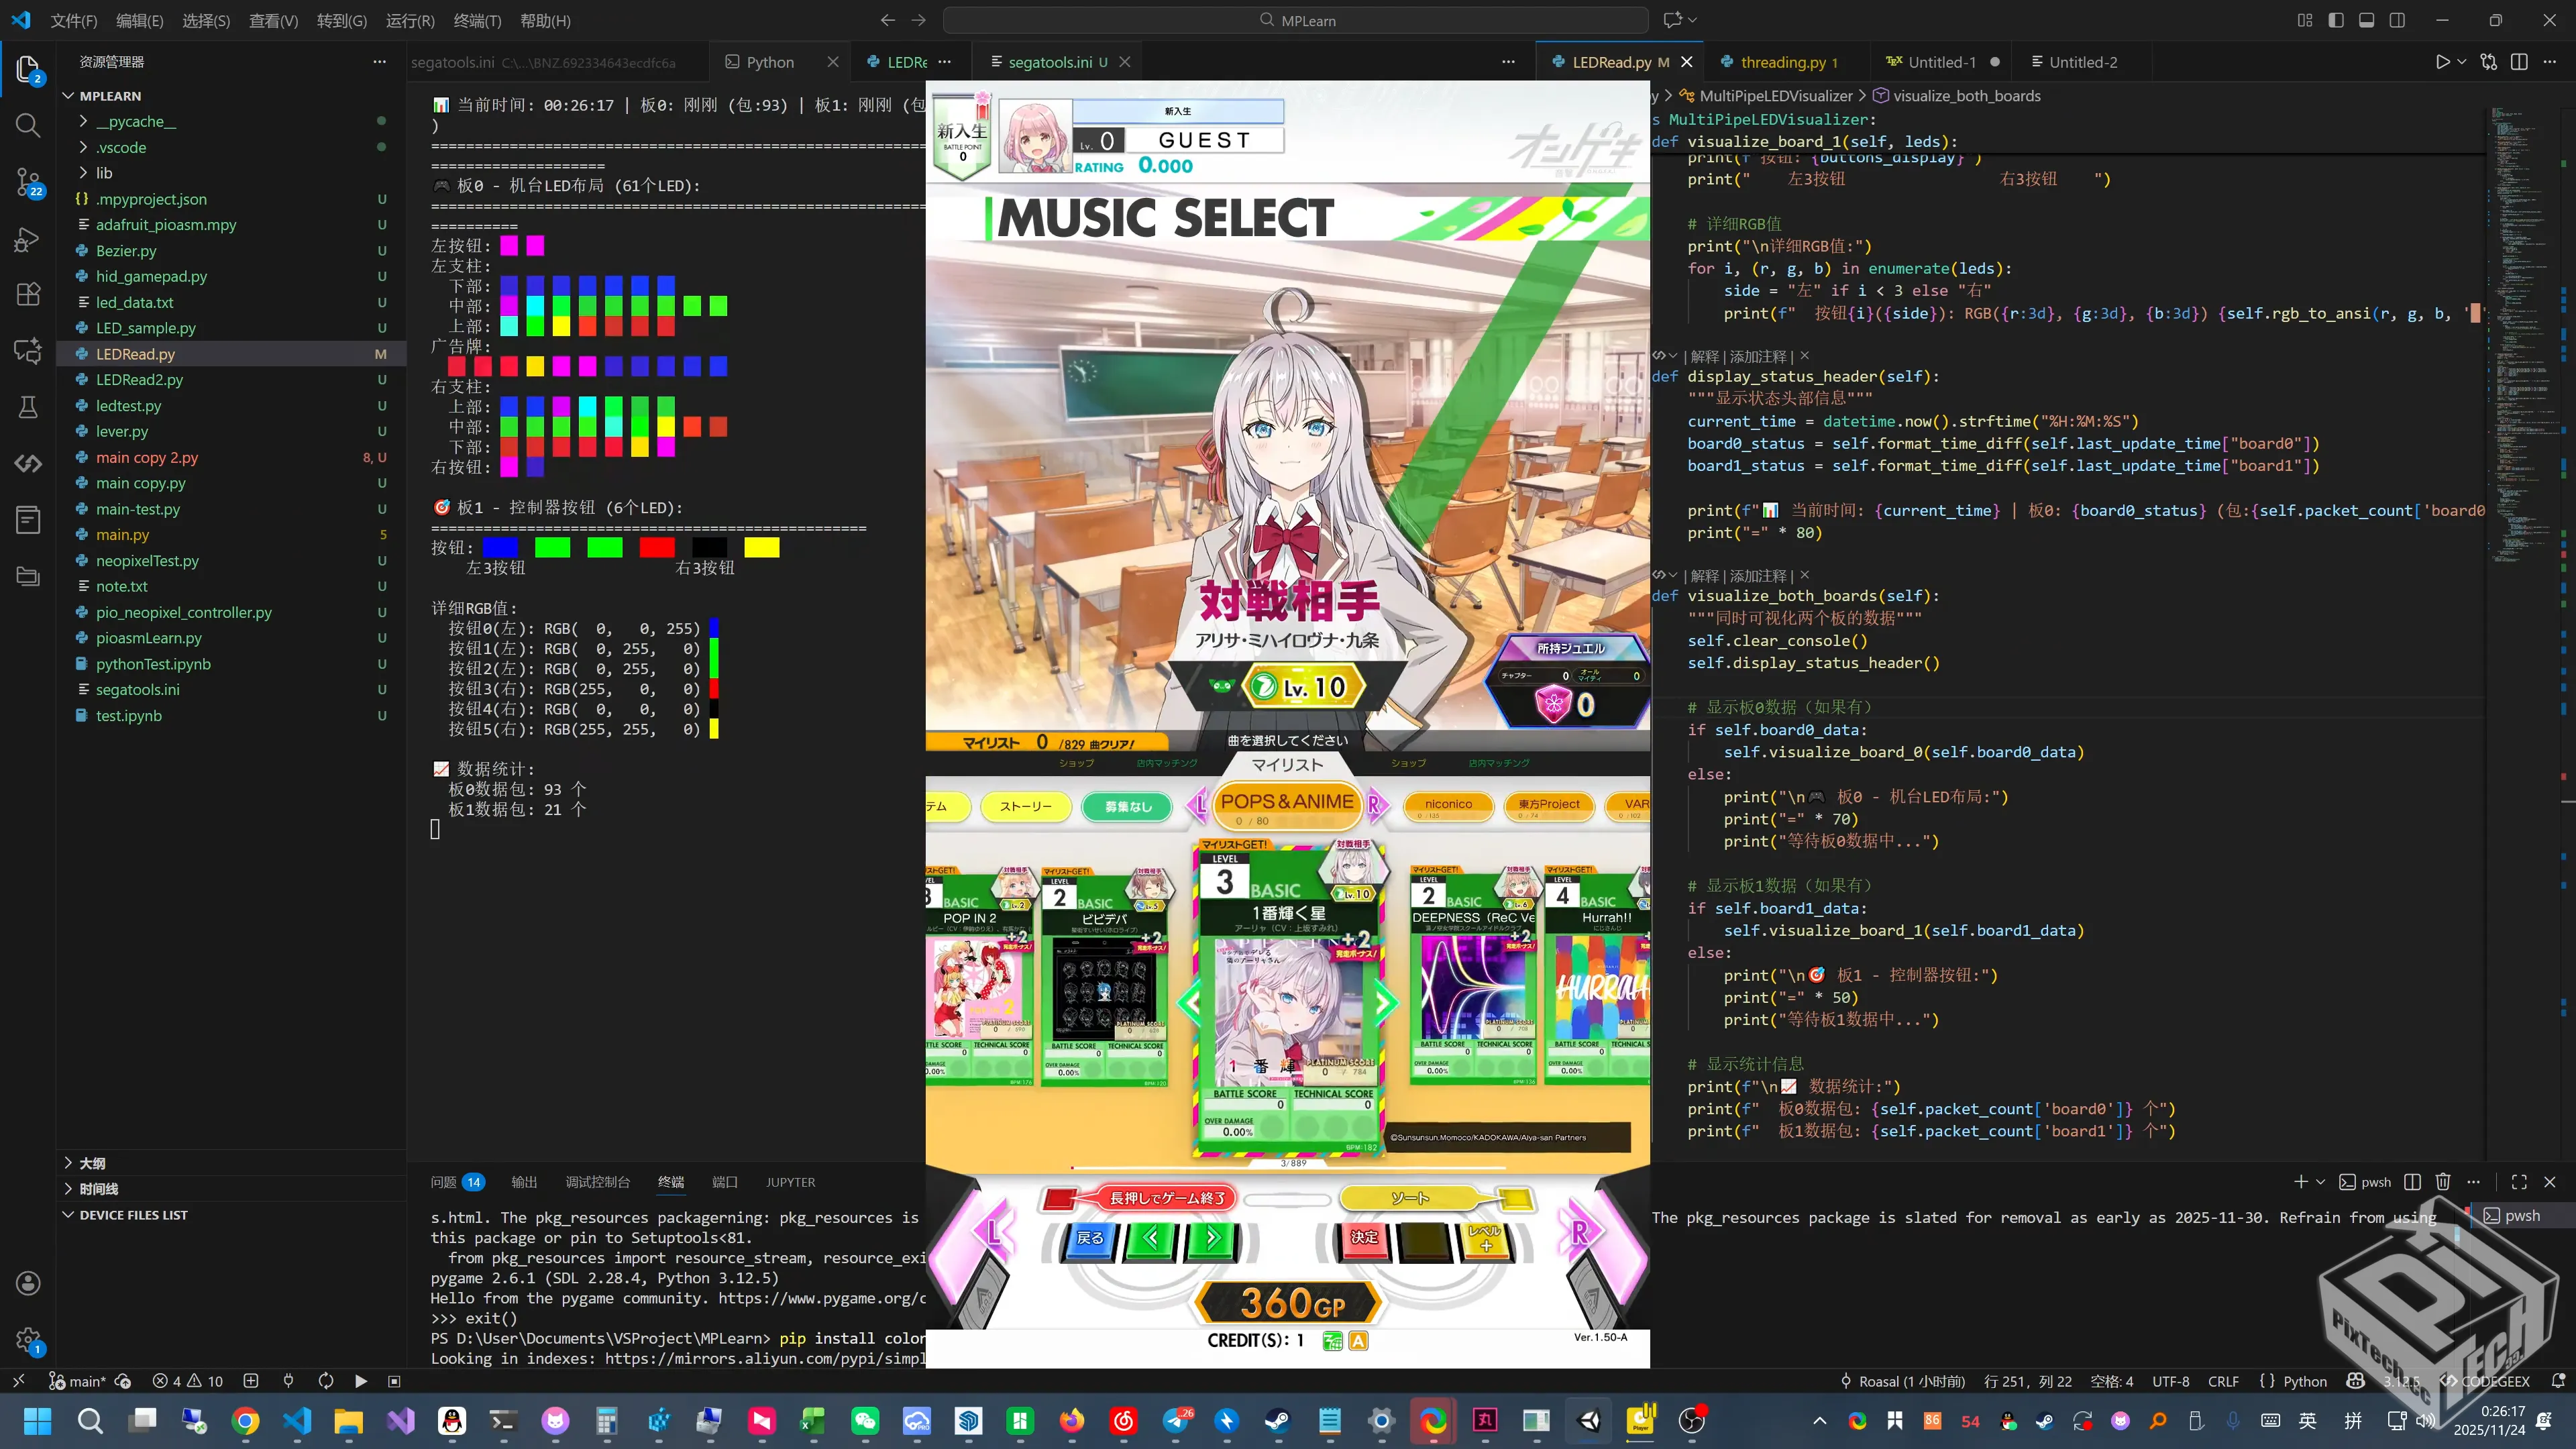The height and width of the screenshot is (1449, 2576).
Task: Kill terminal with the trash icon
Action: point(2443,1182)
